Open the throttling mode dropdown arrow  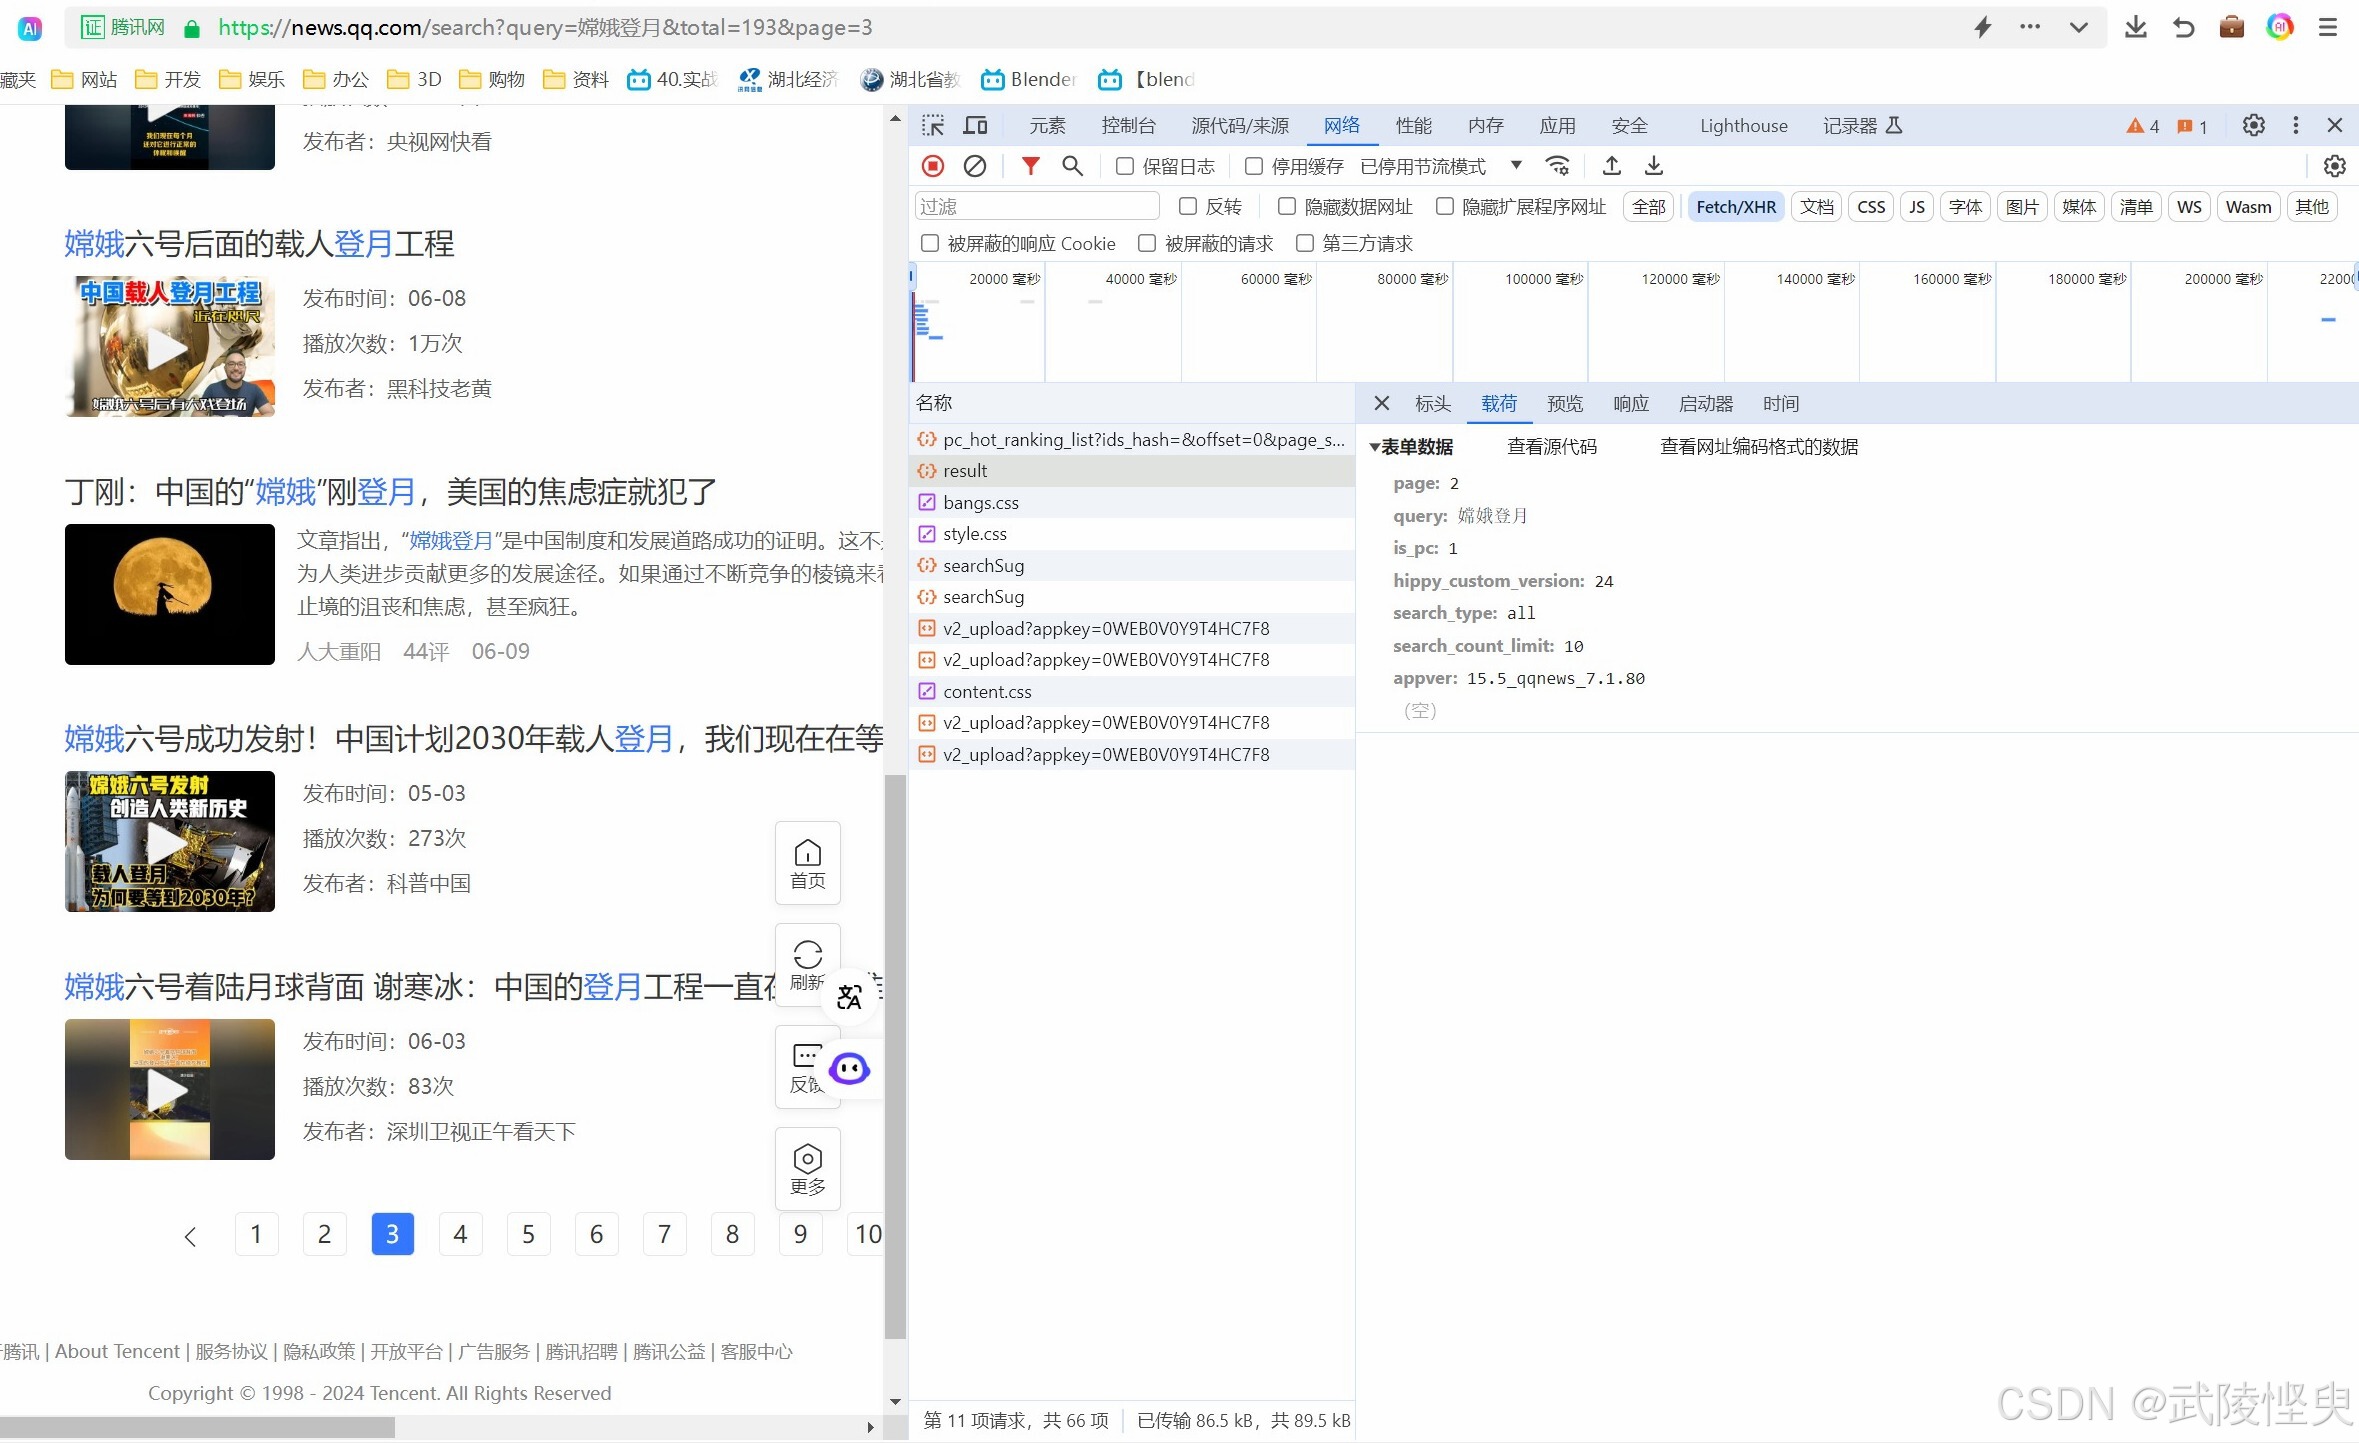1516,165
